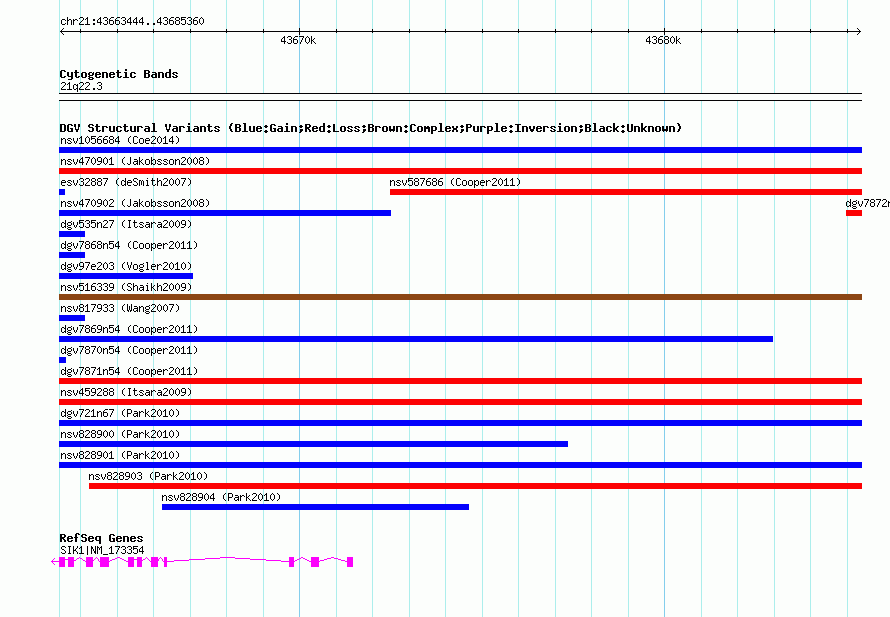
Task: Click the nsv817933 (Wang2007) label
Action: [x=120, y=308]
